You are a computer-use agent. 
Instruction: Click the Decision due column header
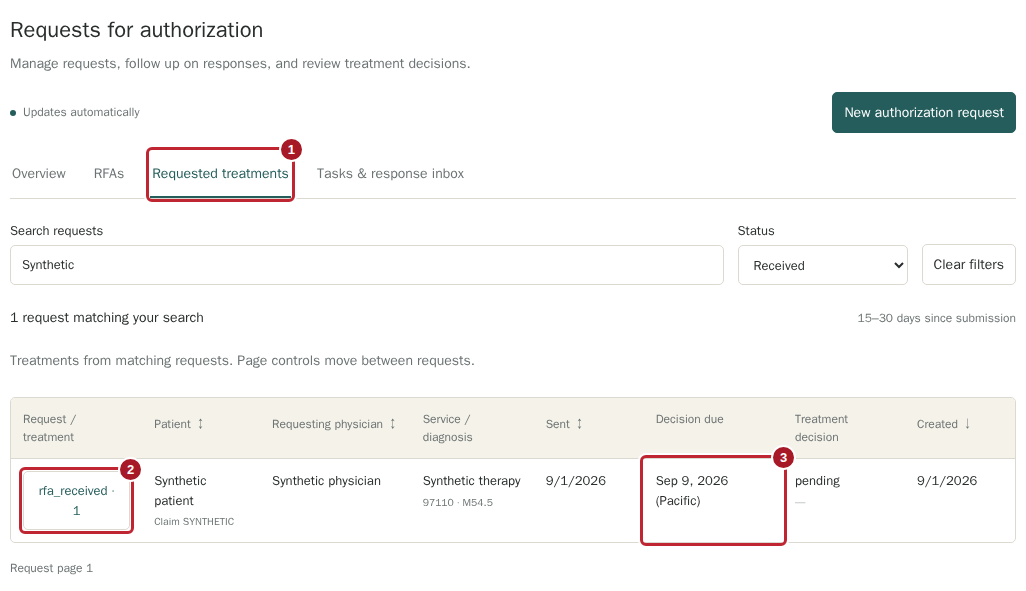690,419
